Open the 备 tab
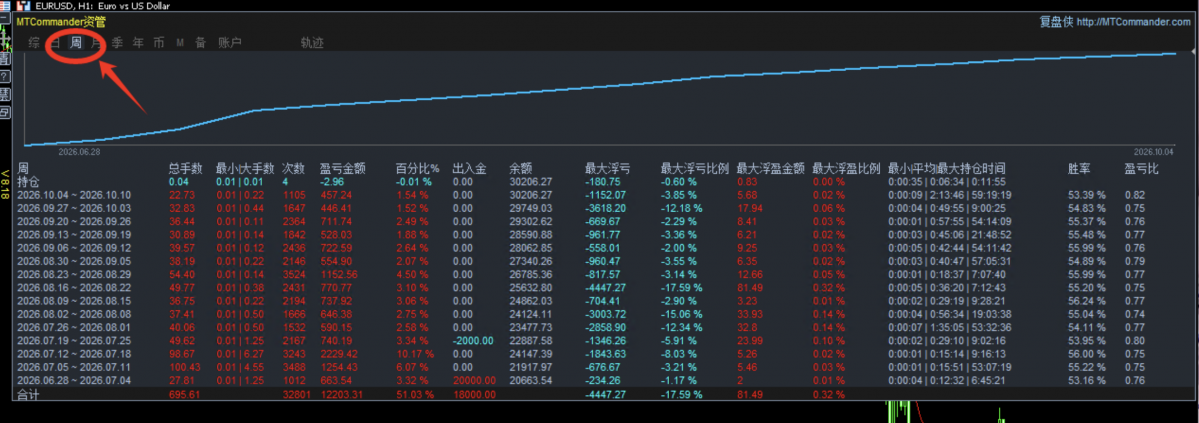Screen dimensions: 1199x423 click(x=200, y=43)
